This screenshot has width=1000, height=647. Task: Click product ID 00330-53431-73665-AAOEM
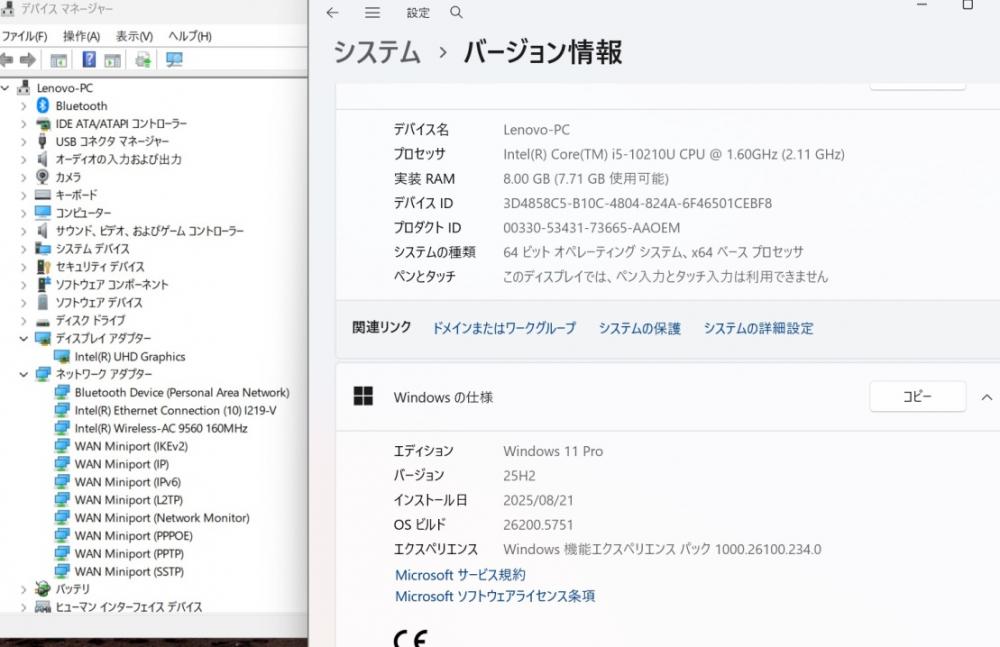pyautogui.click(x=591, y=228)
